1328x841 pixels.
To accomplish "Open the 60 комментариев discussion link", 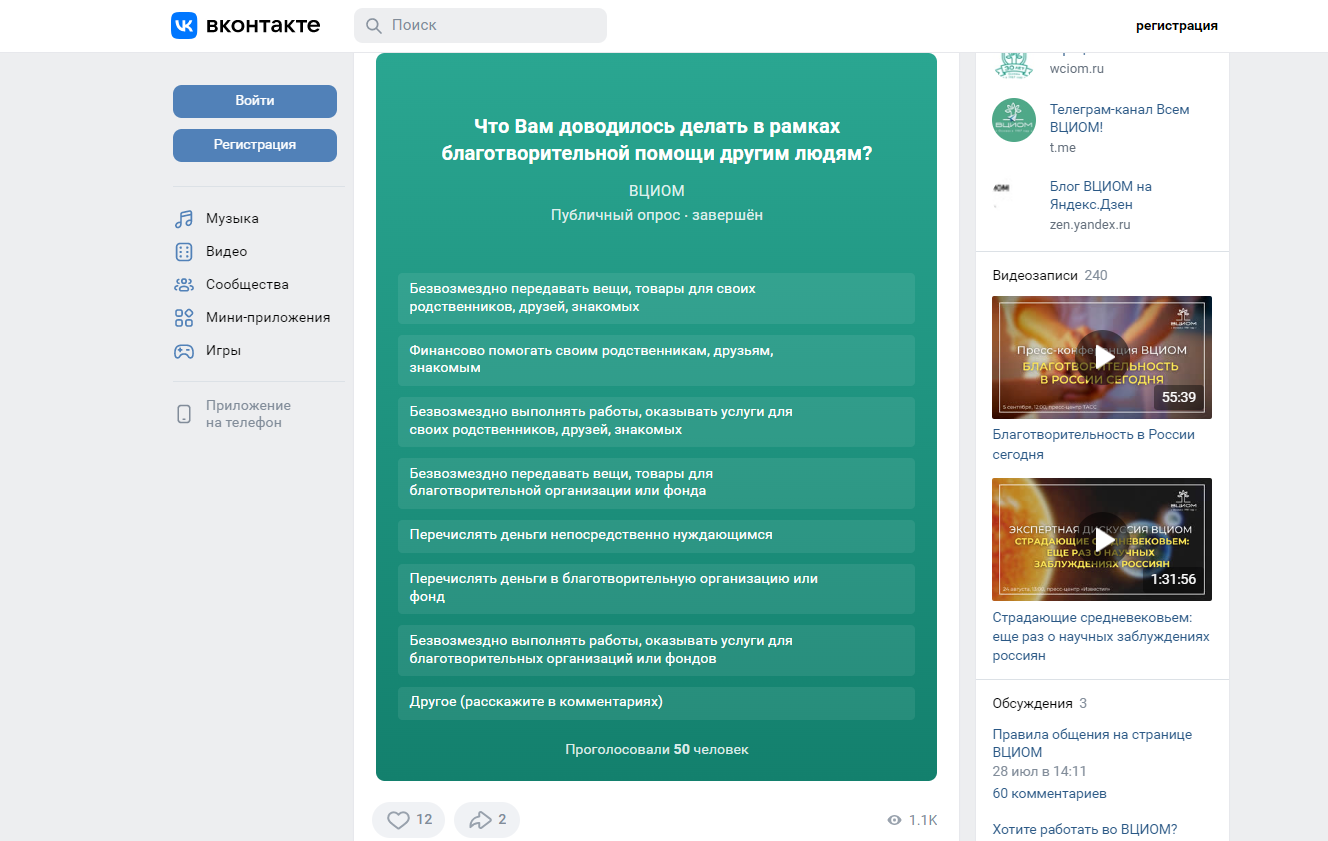I will pos(1050,794).
